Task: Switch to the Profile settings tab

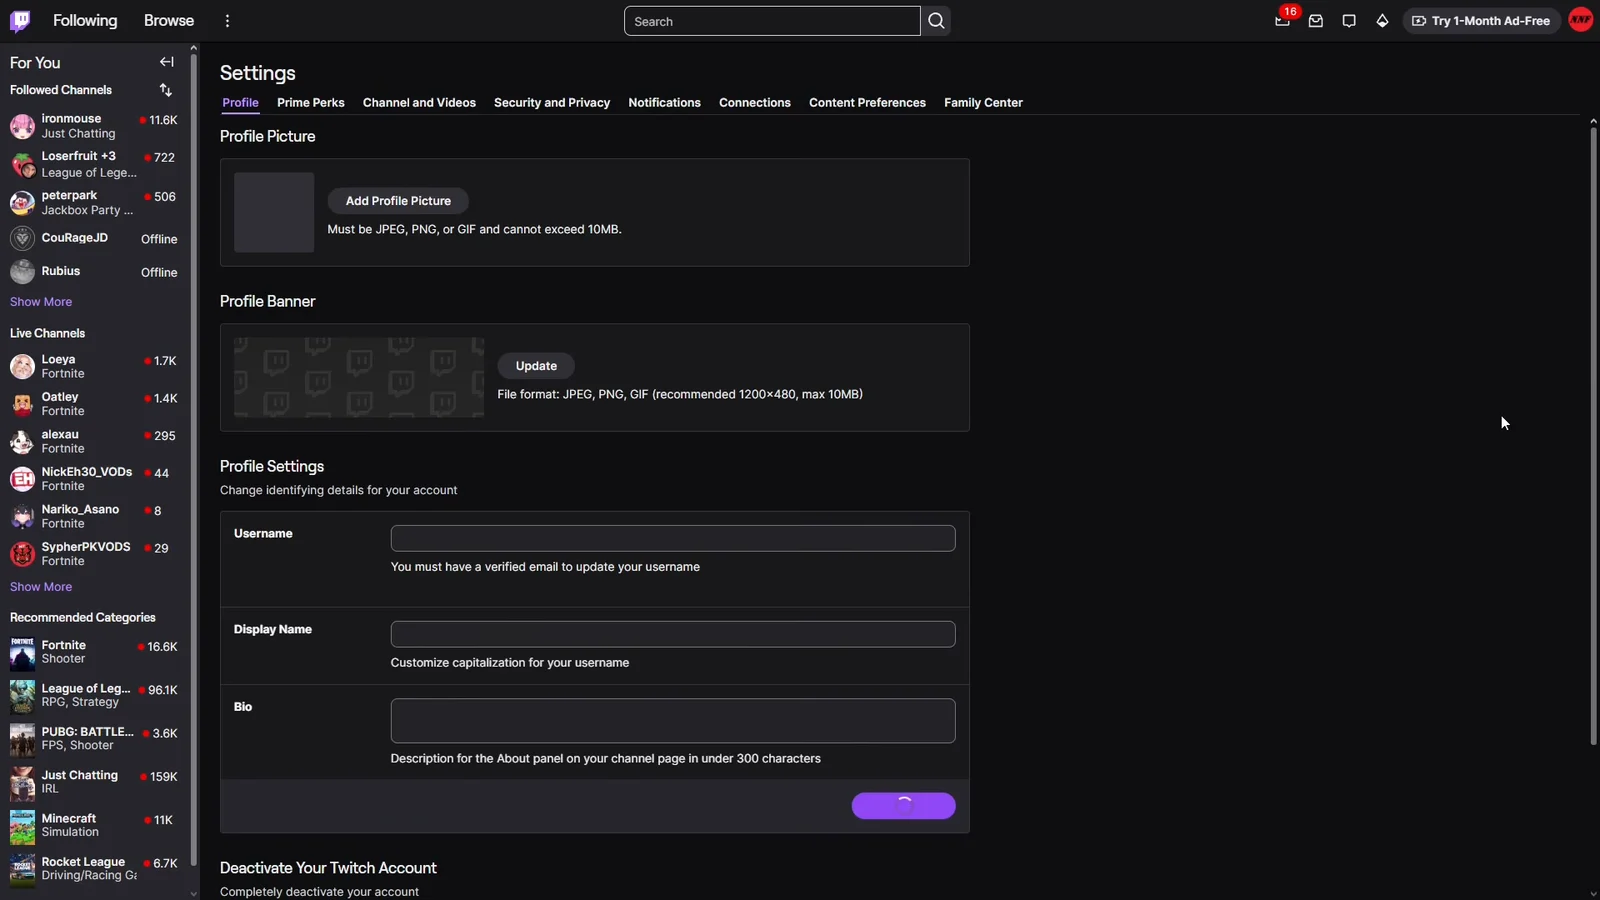Action: tap(240, 103)
